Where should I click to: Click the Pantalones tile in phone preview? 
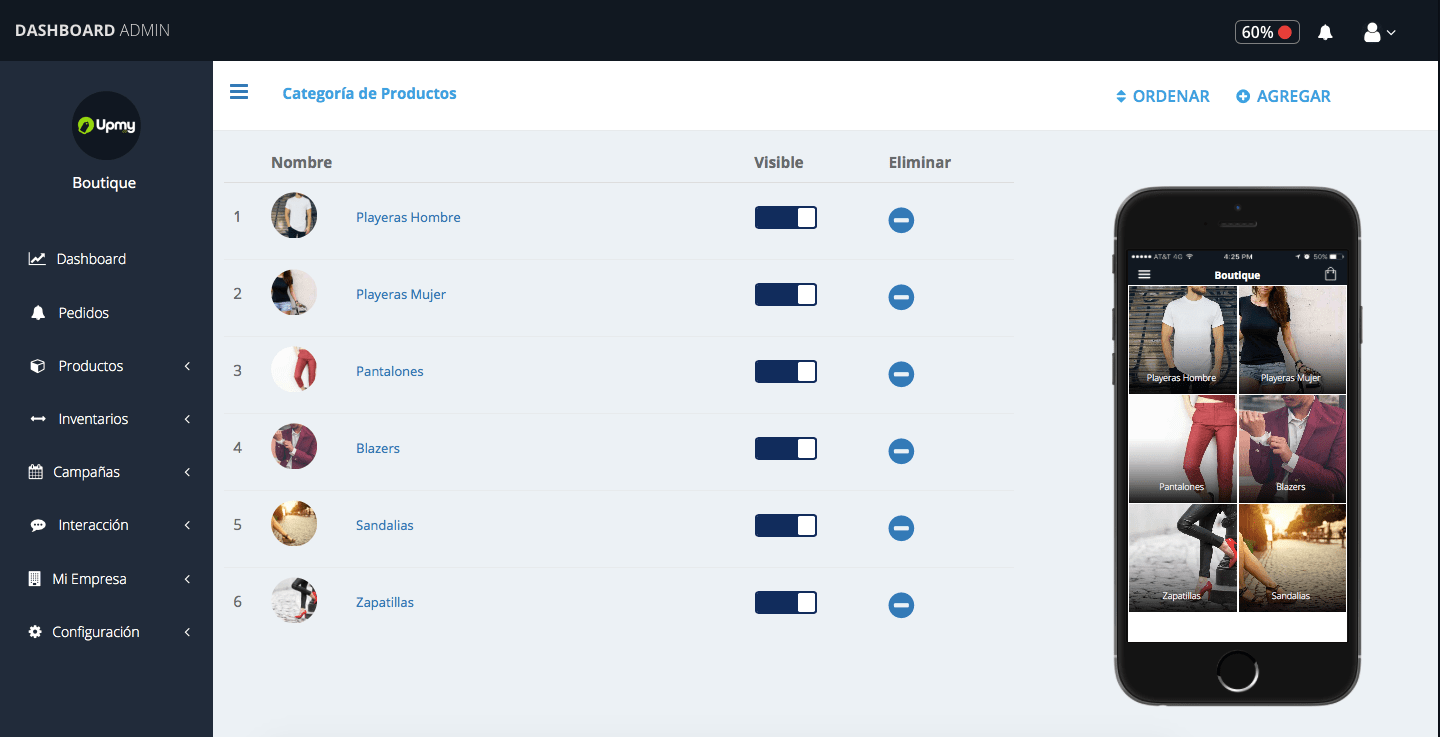[x=1182, y=448]
